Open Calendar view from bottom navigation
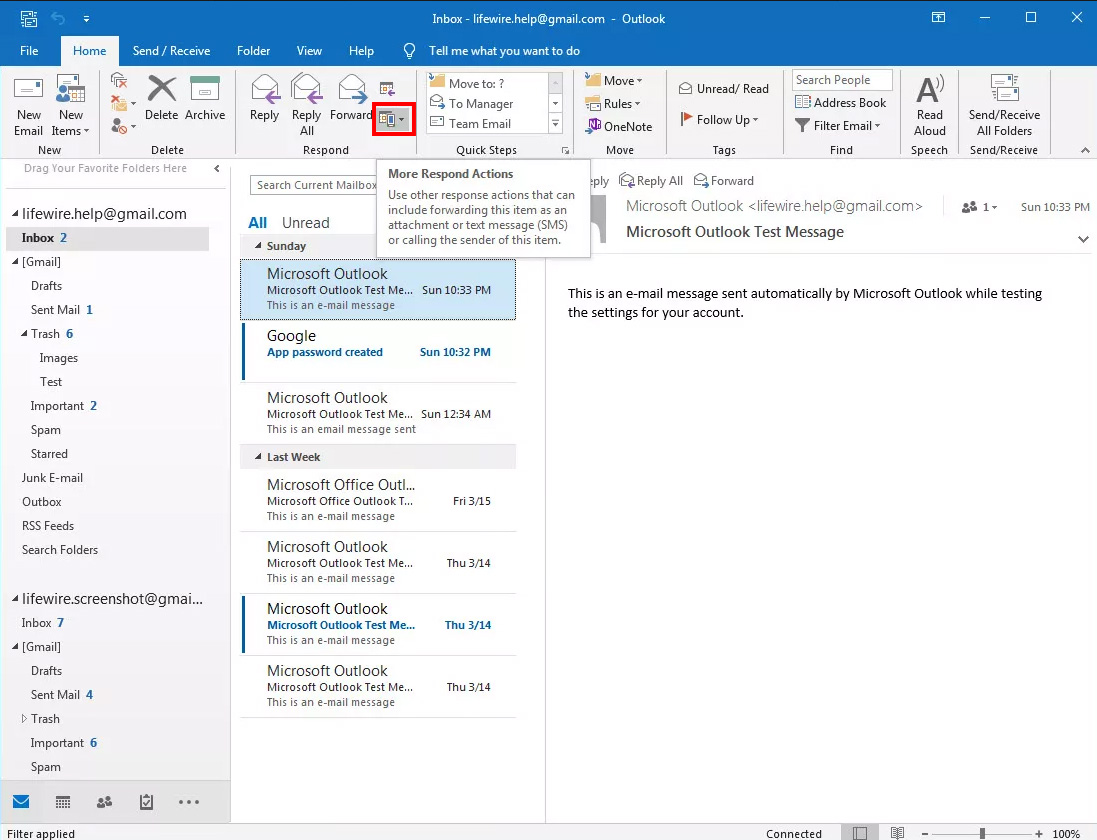This screenshot has height=840, width=1097. pyautogui.click(x=63, y=801)
